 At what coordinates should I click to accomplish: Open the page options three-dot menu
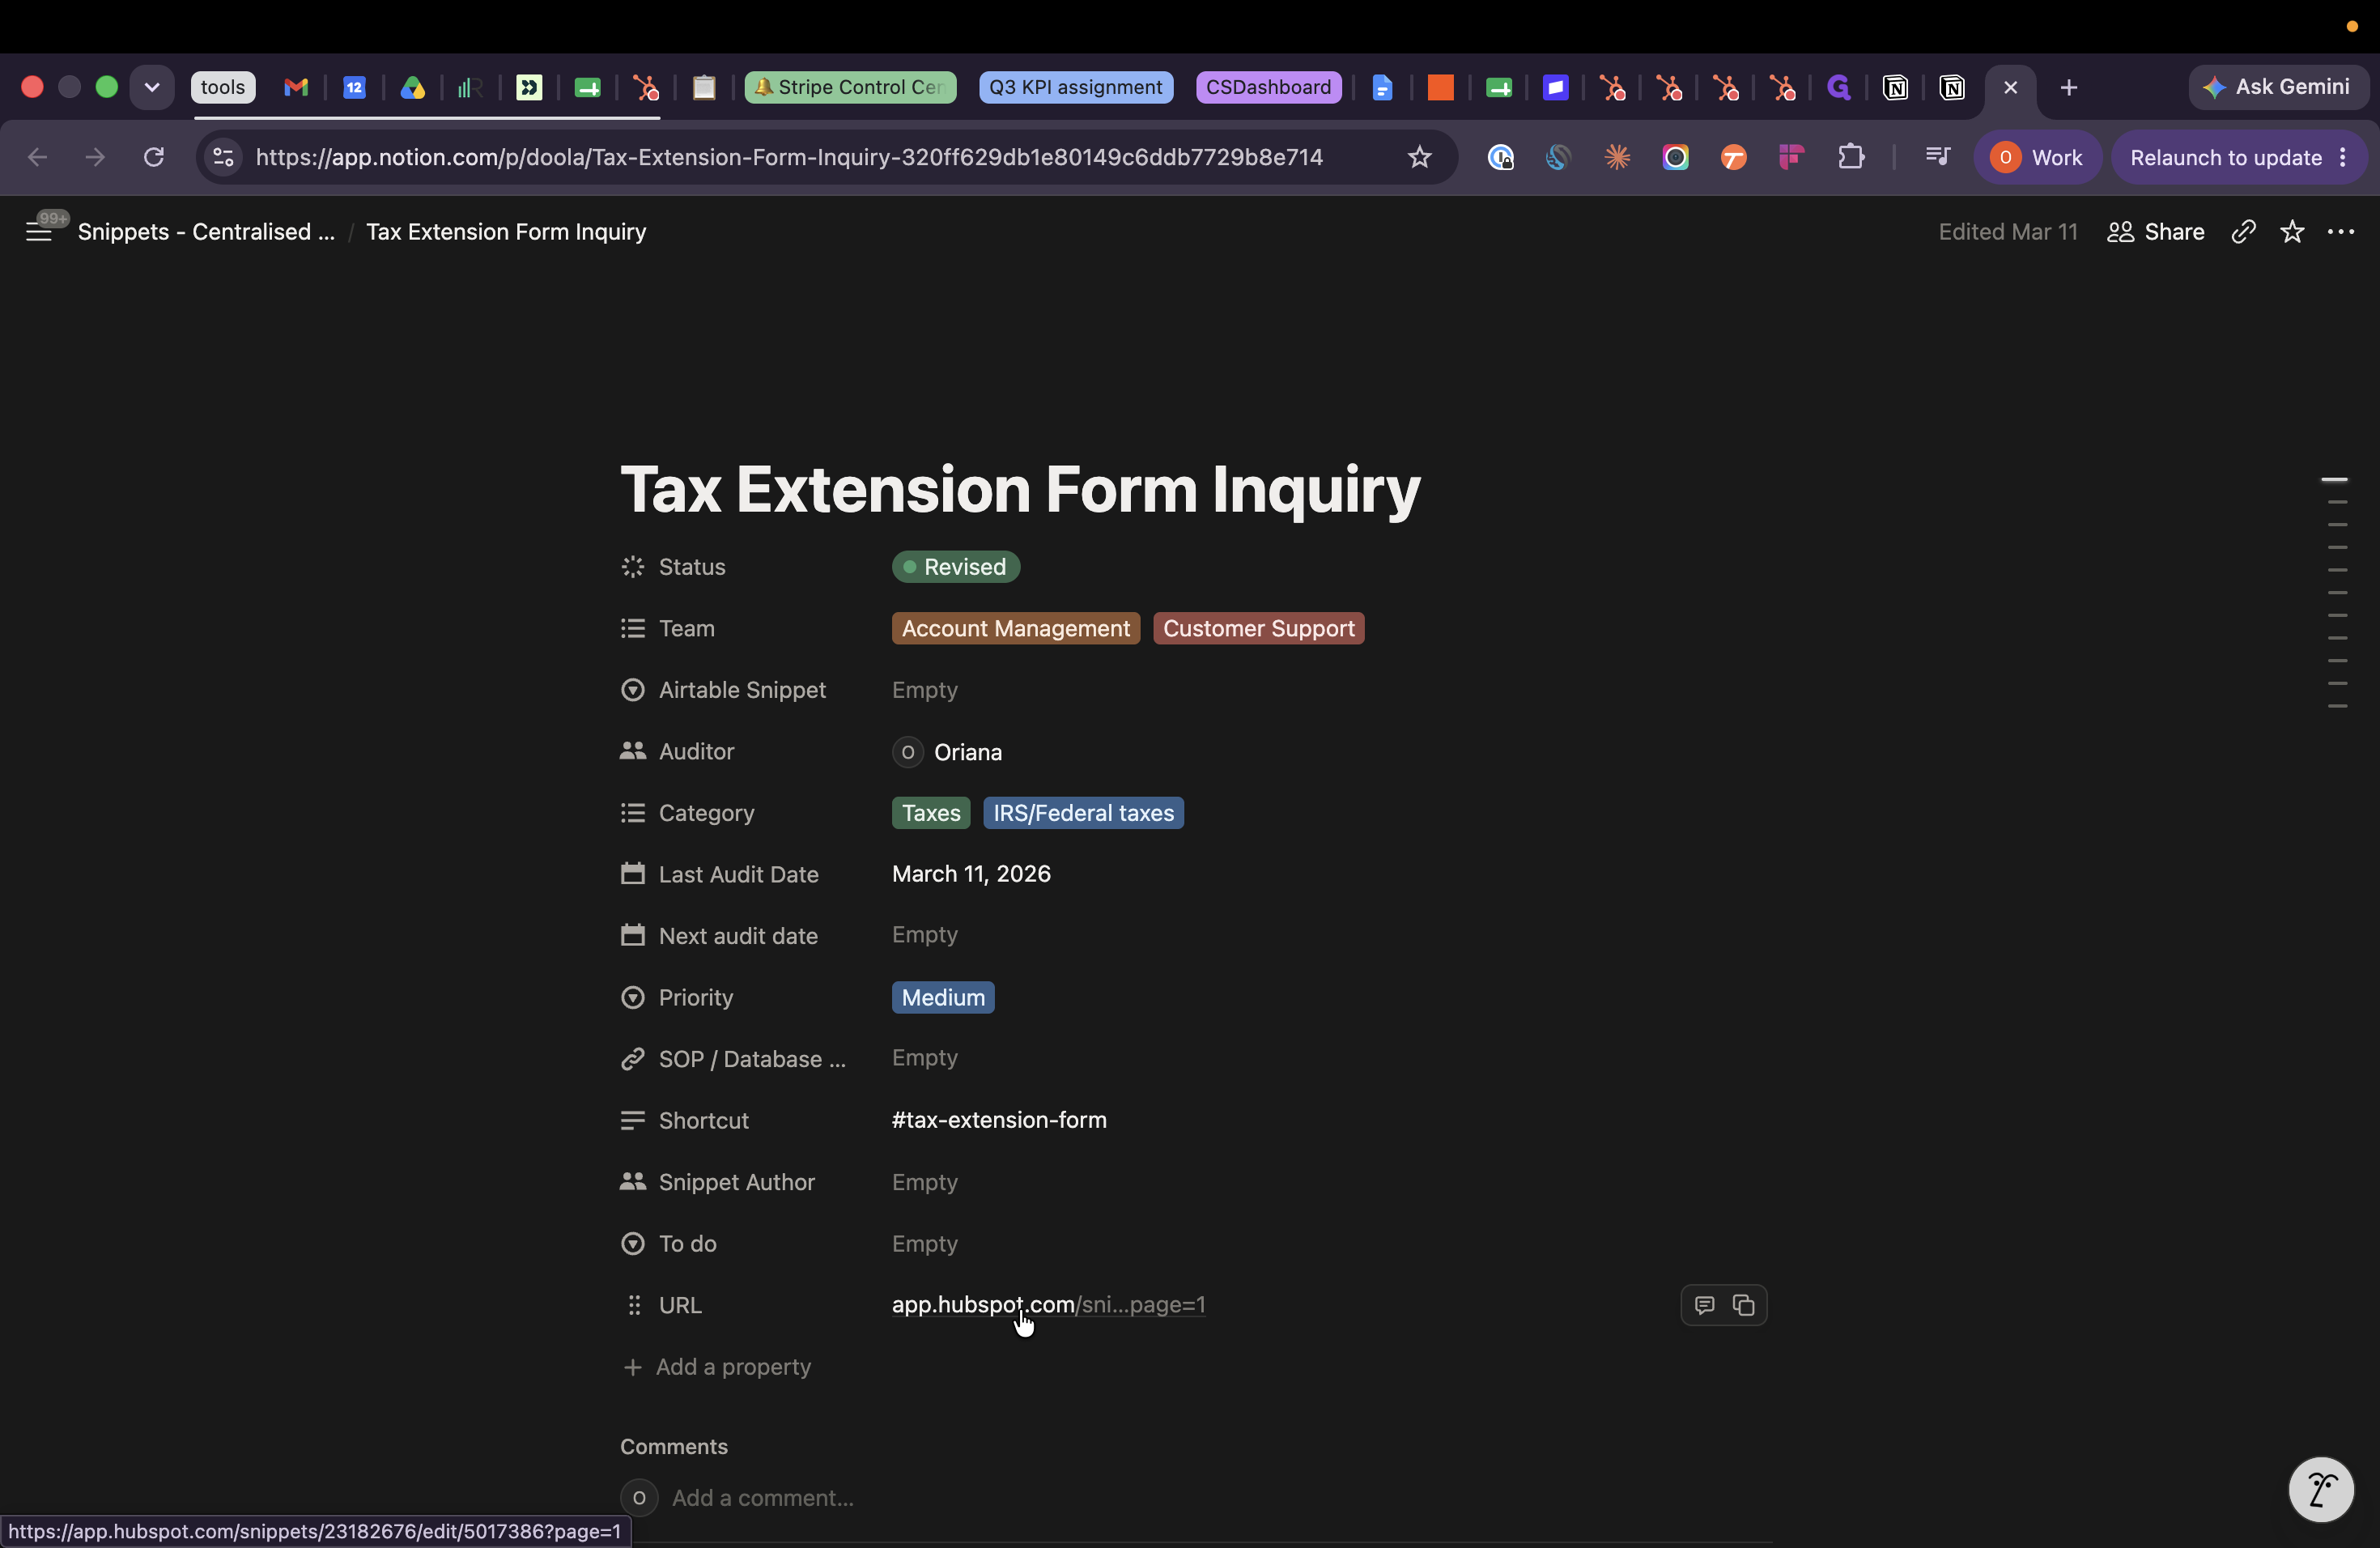click(2341, 232)
